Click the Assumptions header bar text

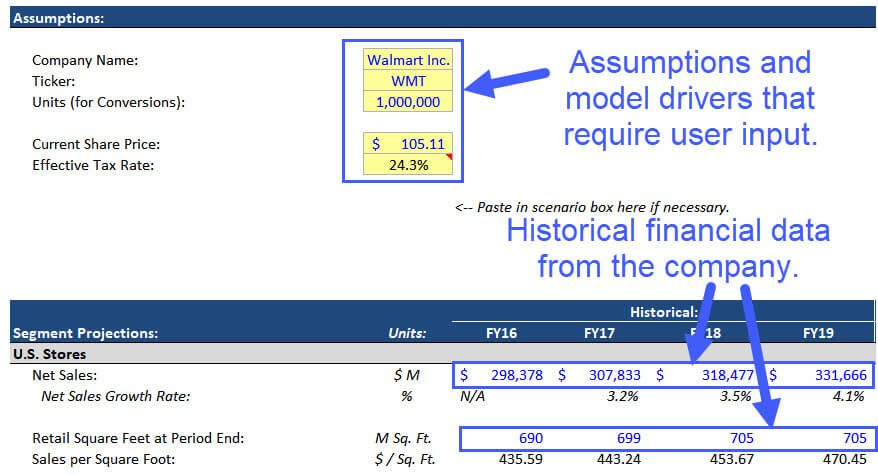pos(59,18)
